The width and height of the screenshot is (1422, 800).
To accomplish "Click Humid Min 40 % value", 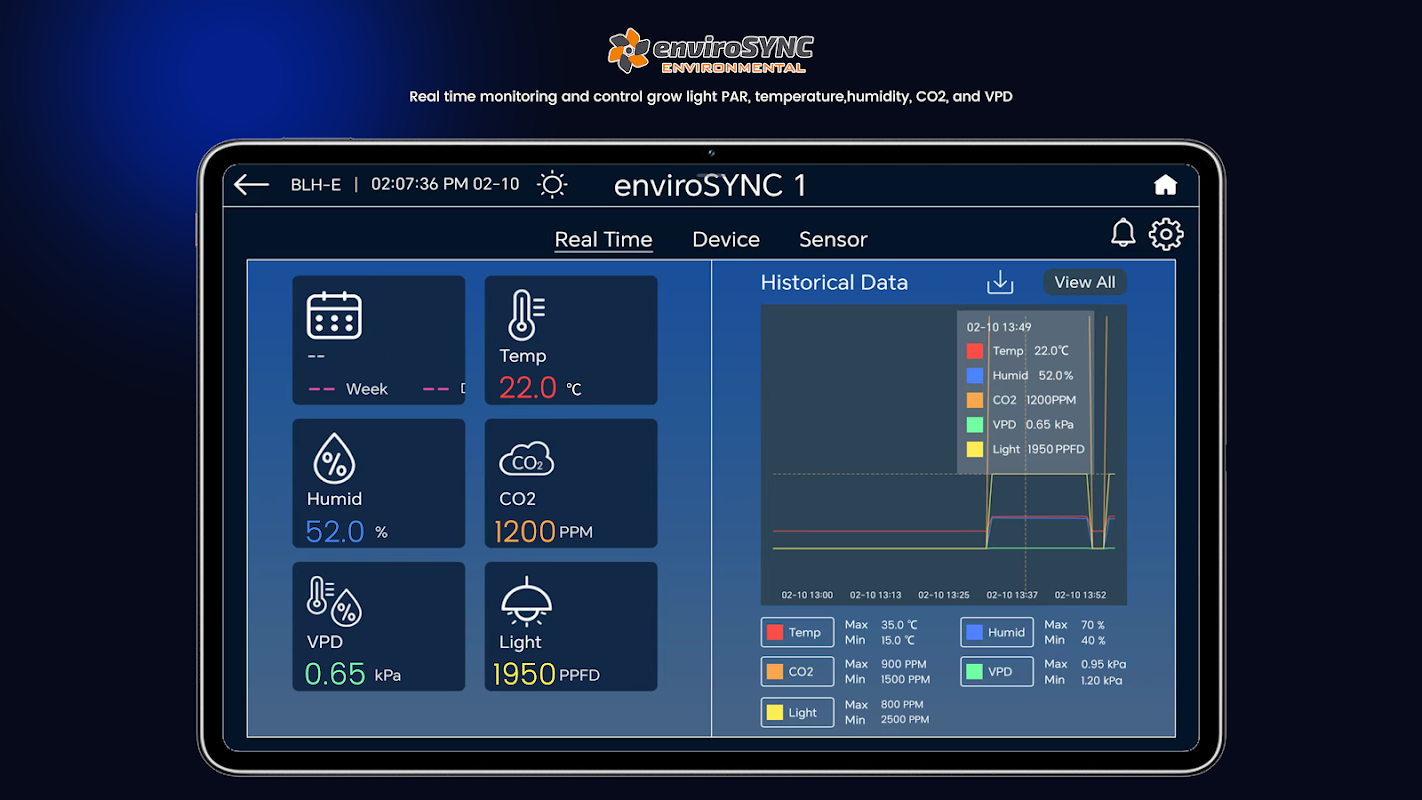I will 1093,640.
